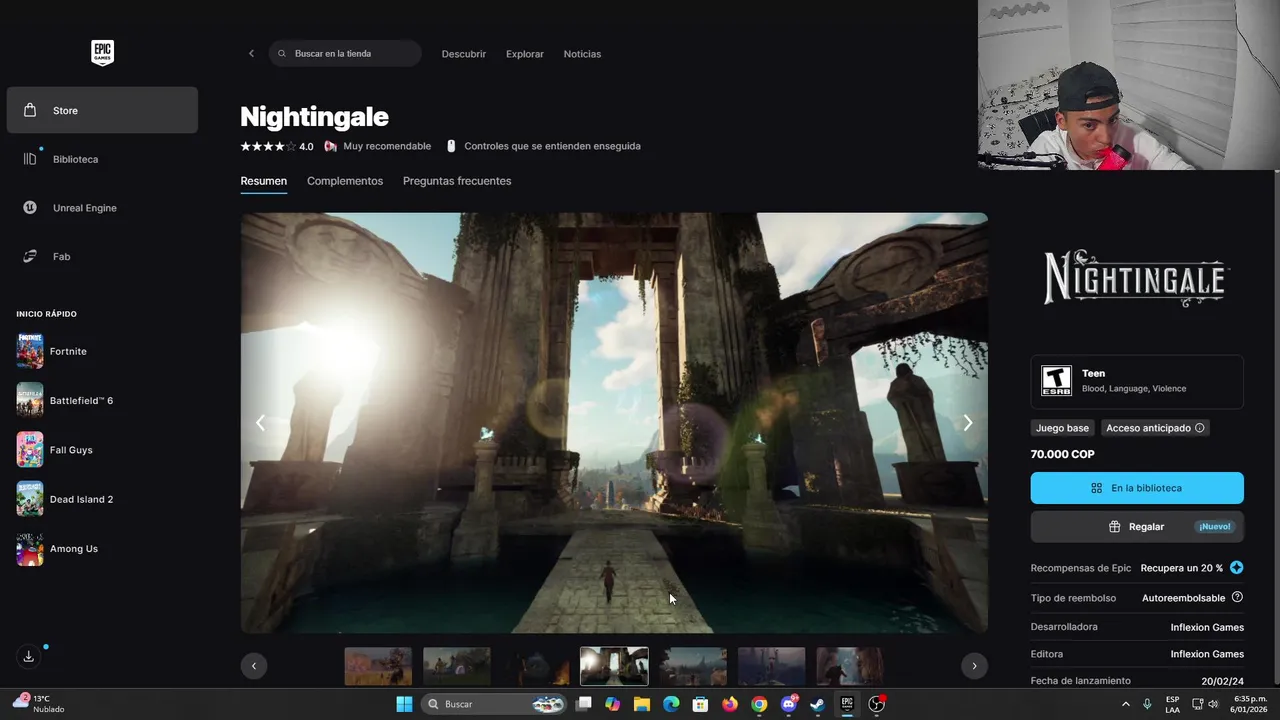
Task: Click the ESRB Teen rating icon
Action: tap(1056, 381)
